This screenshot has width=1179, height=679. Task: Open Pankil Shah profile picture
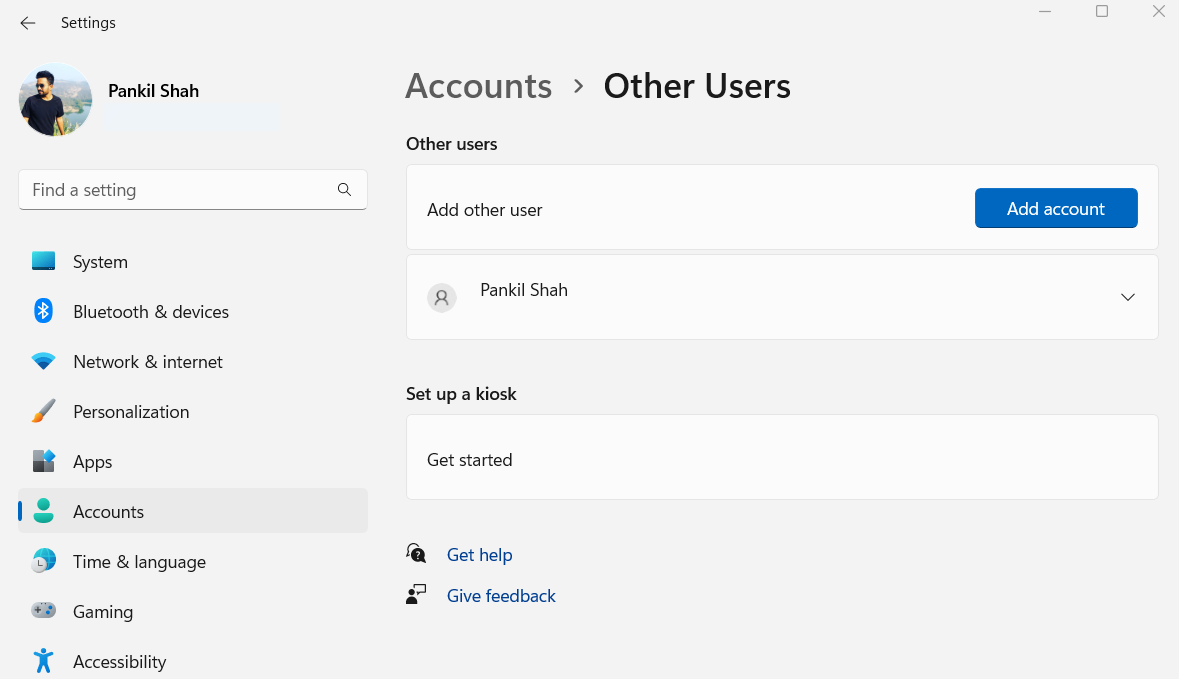pyautogui.click(x=56, y=99)
